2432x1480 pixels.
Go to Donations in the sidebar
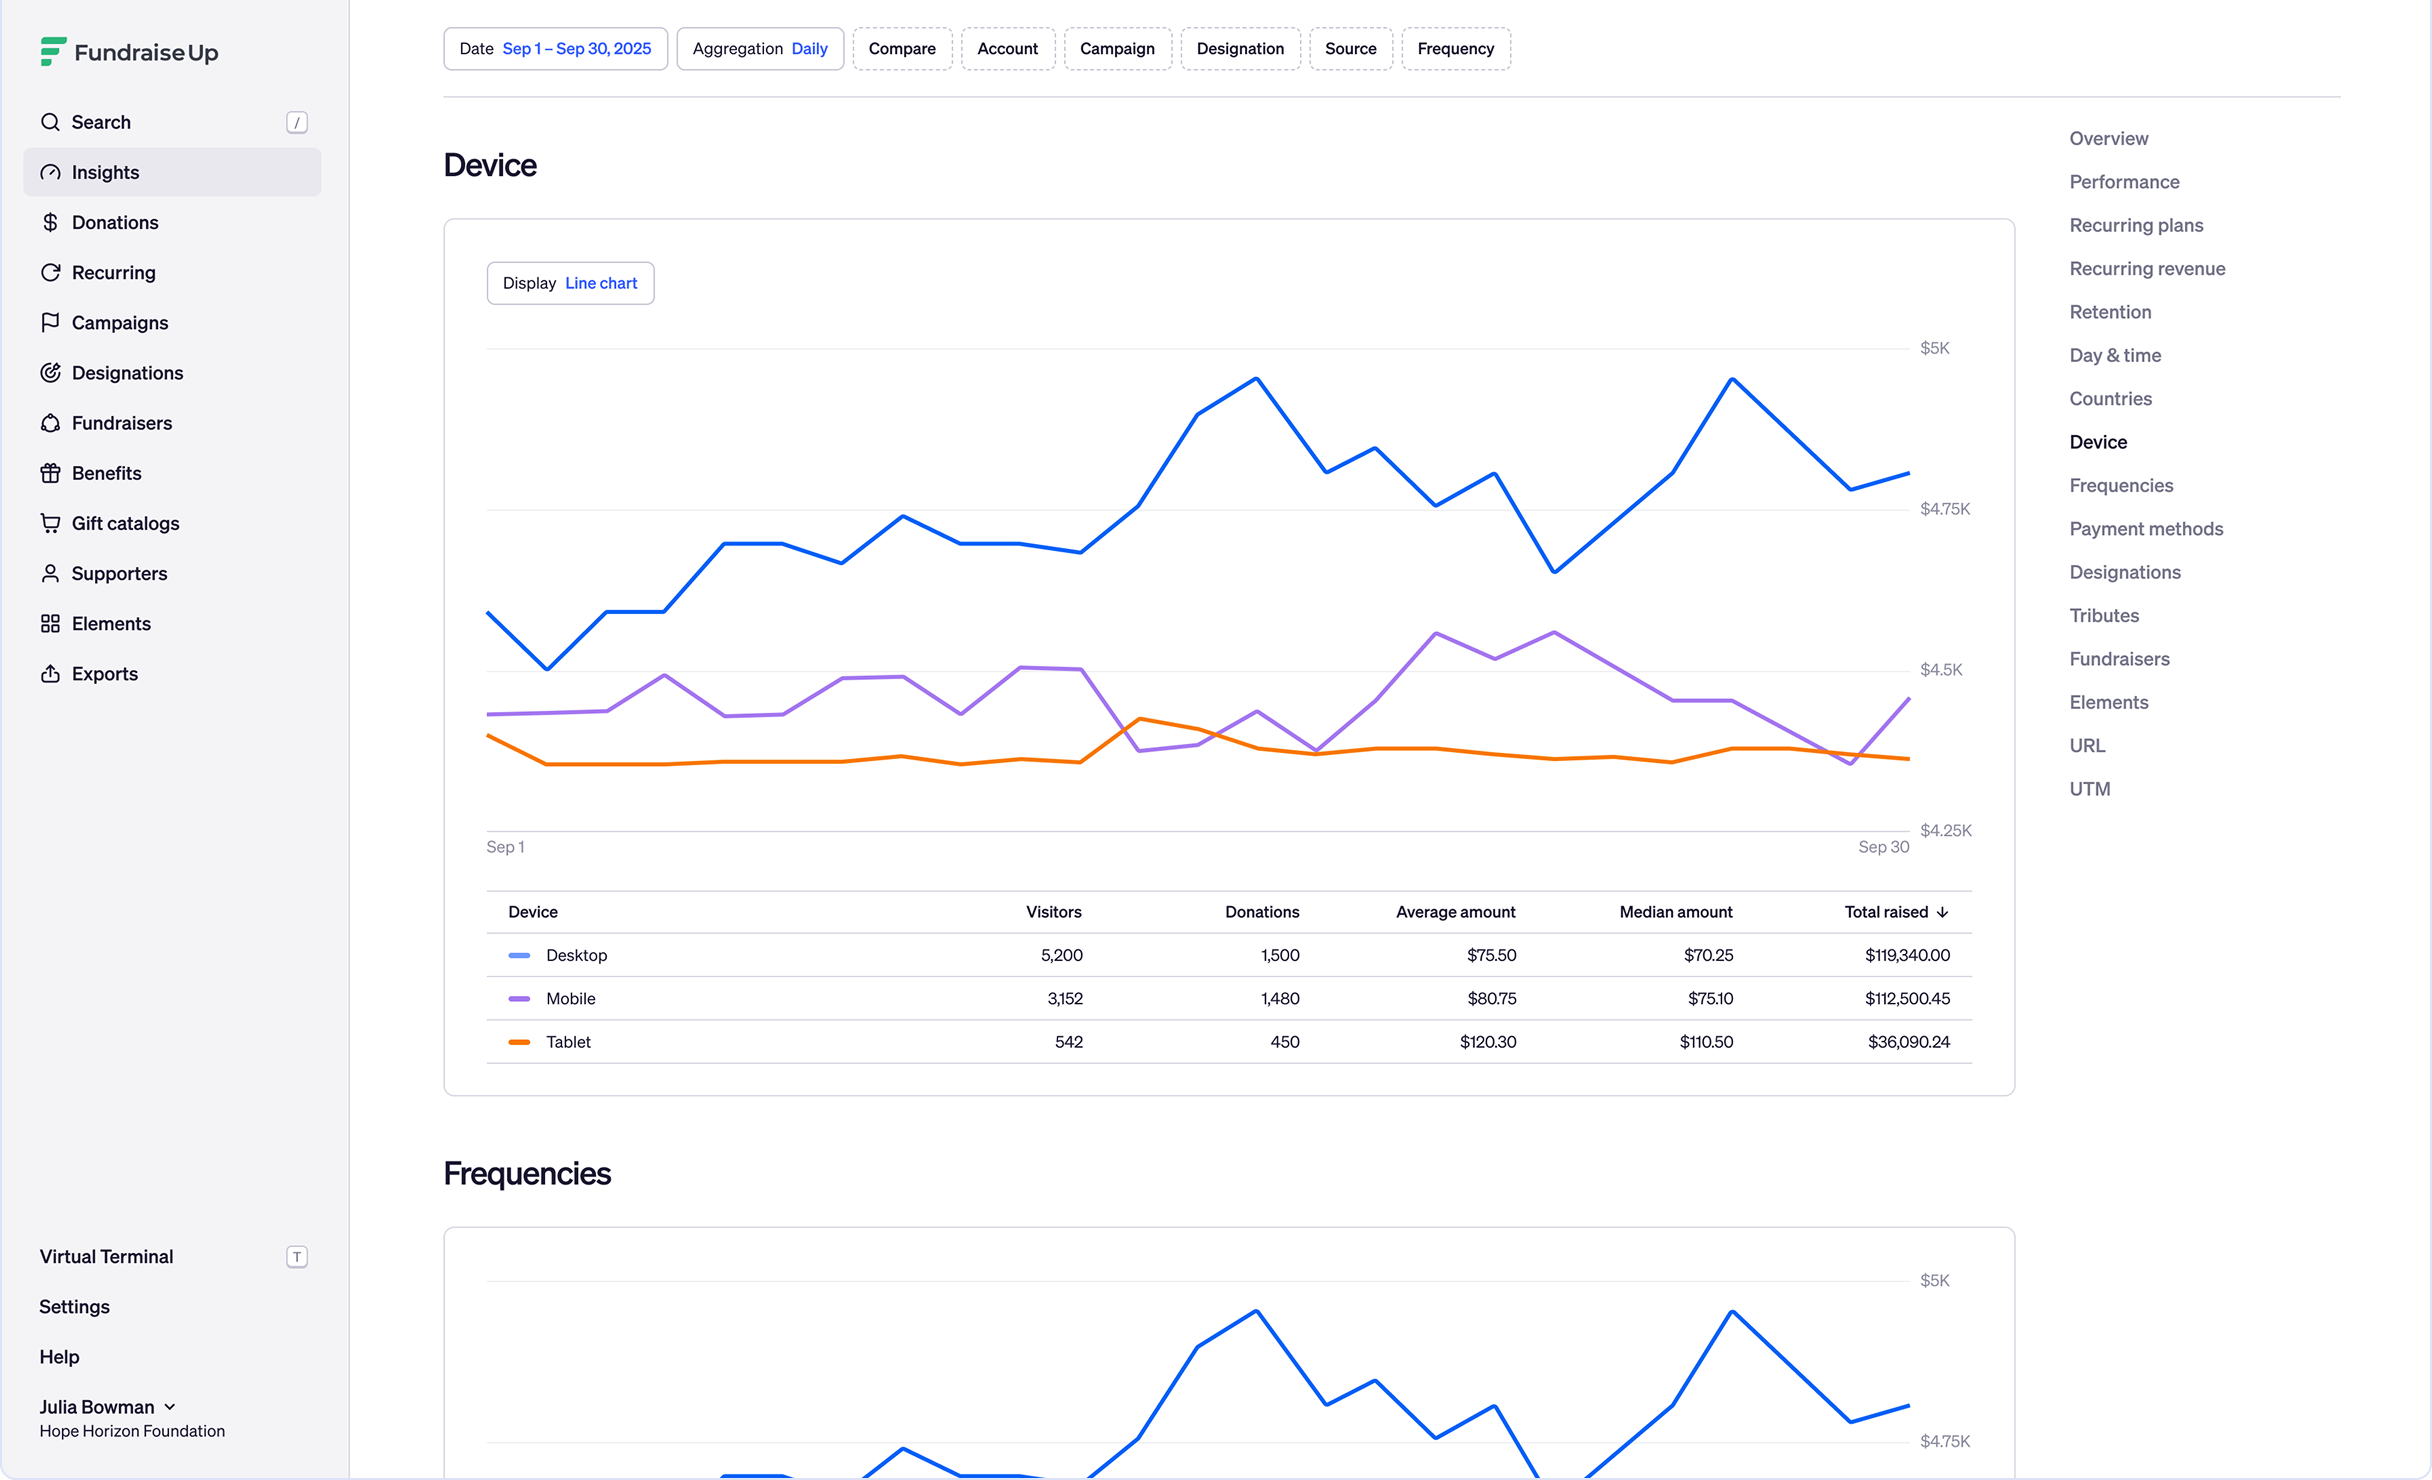point(172,222)
